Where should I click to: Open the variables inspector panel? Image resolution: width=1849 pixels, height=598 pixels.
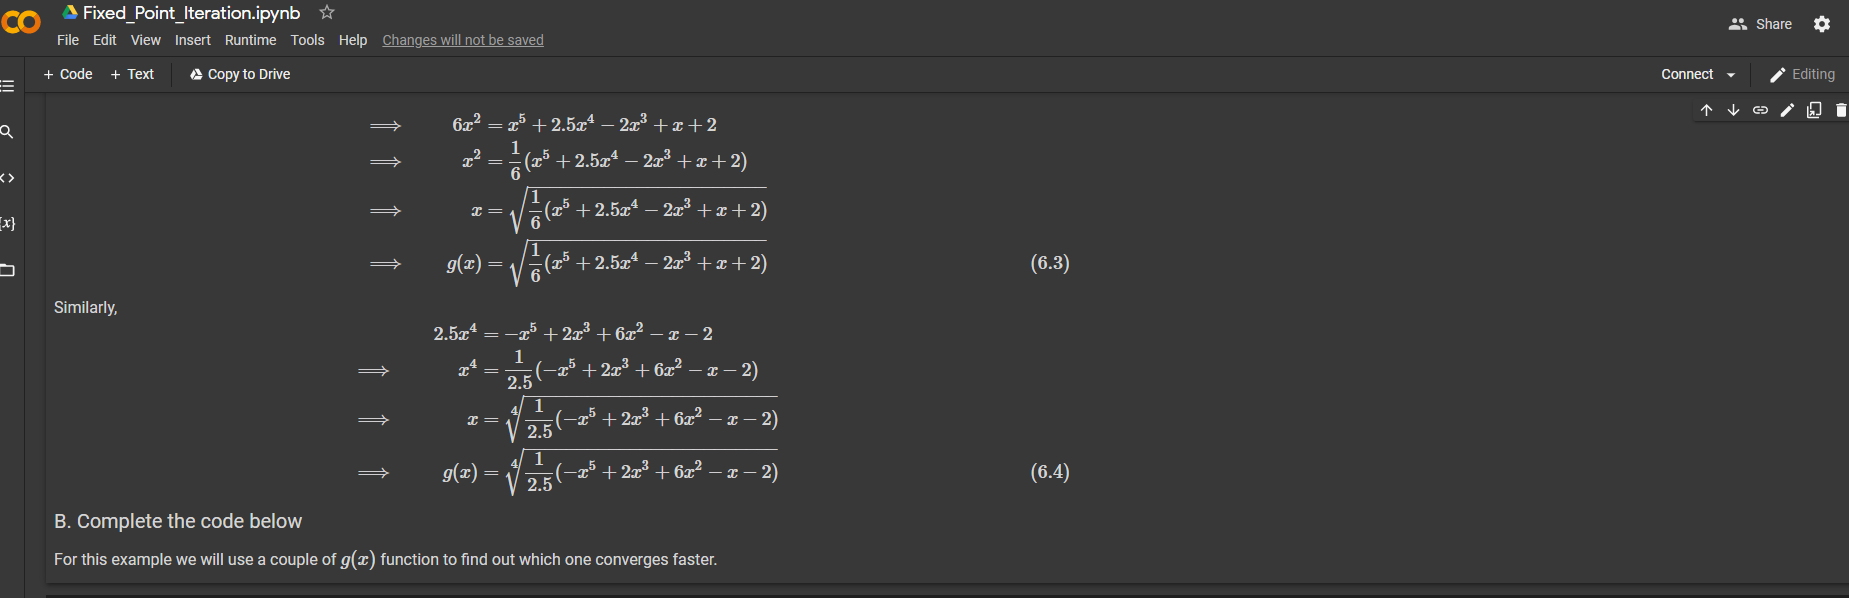[x=9, y=224]
